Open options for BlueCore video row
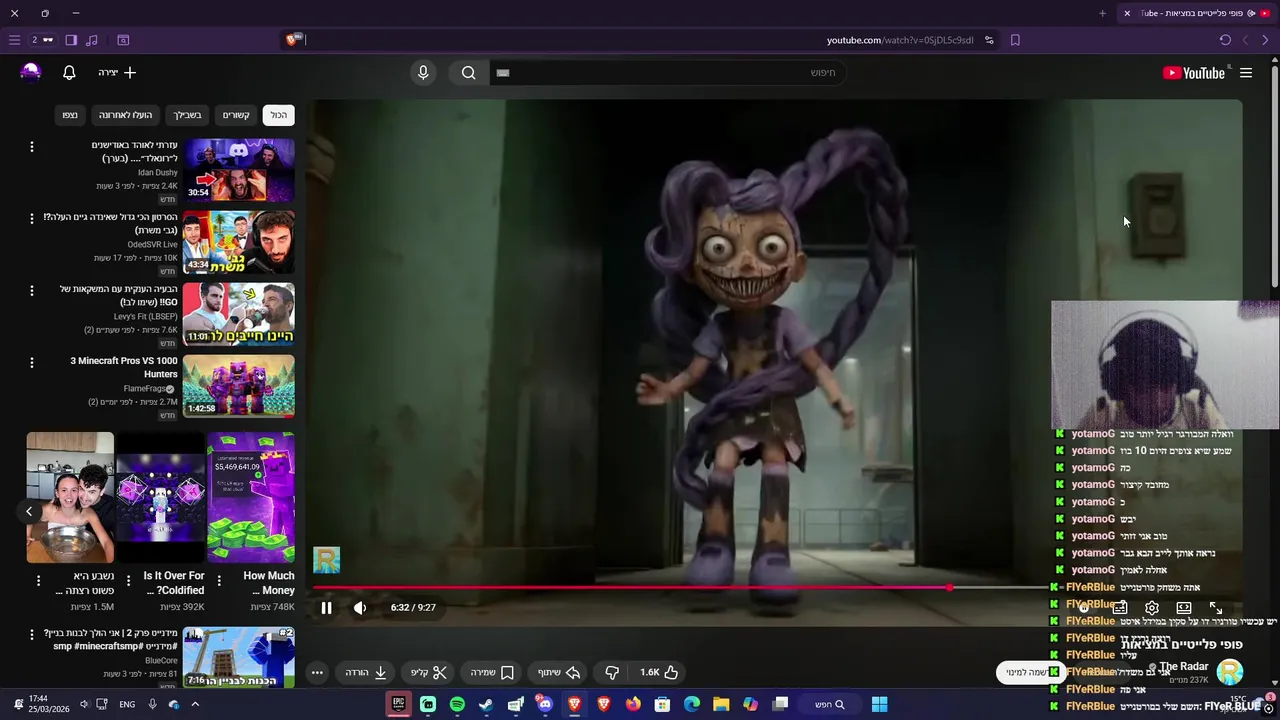 click(x=31, y=634)
